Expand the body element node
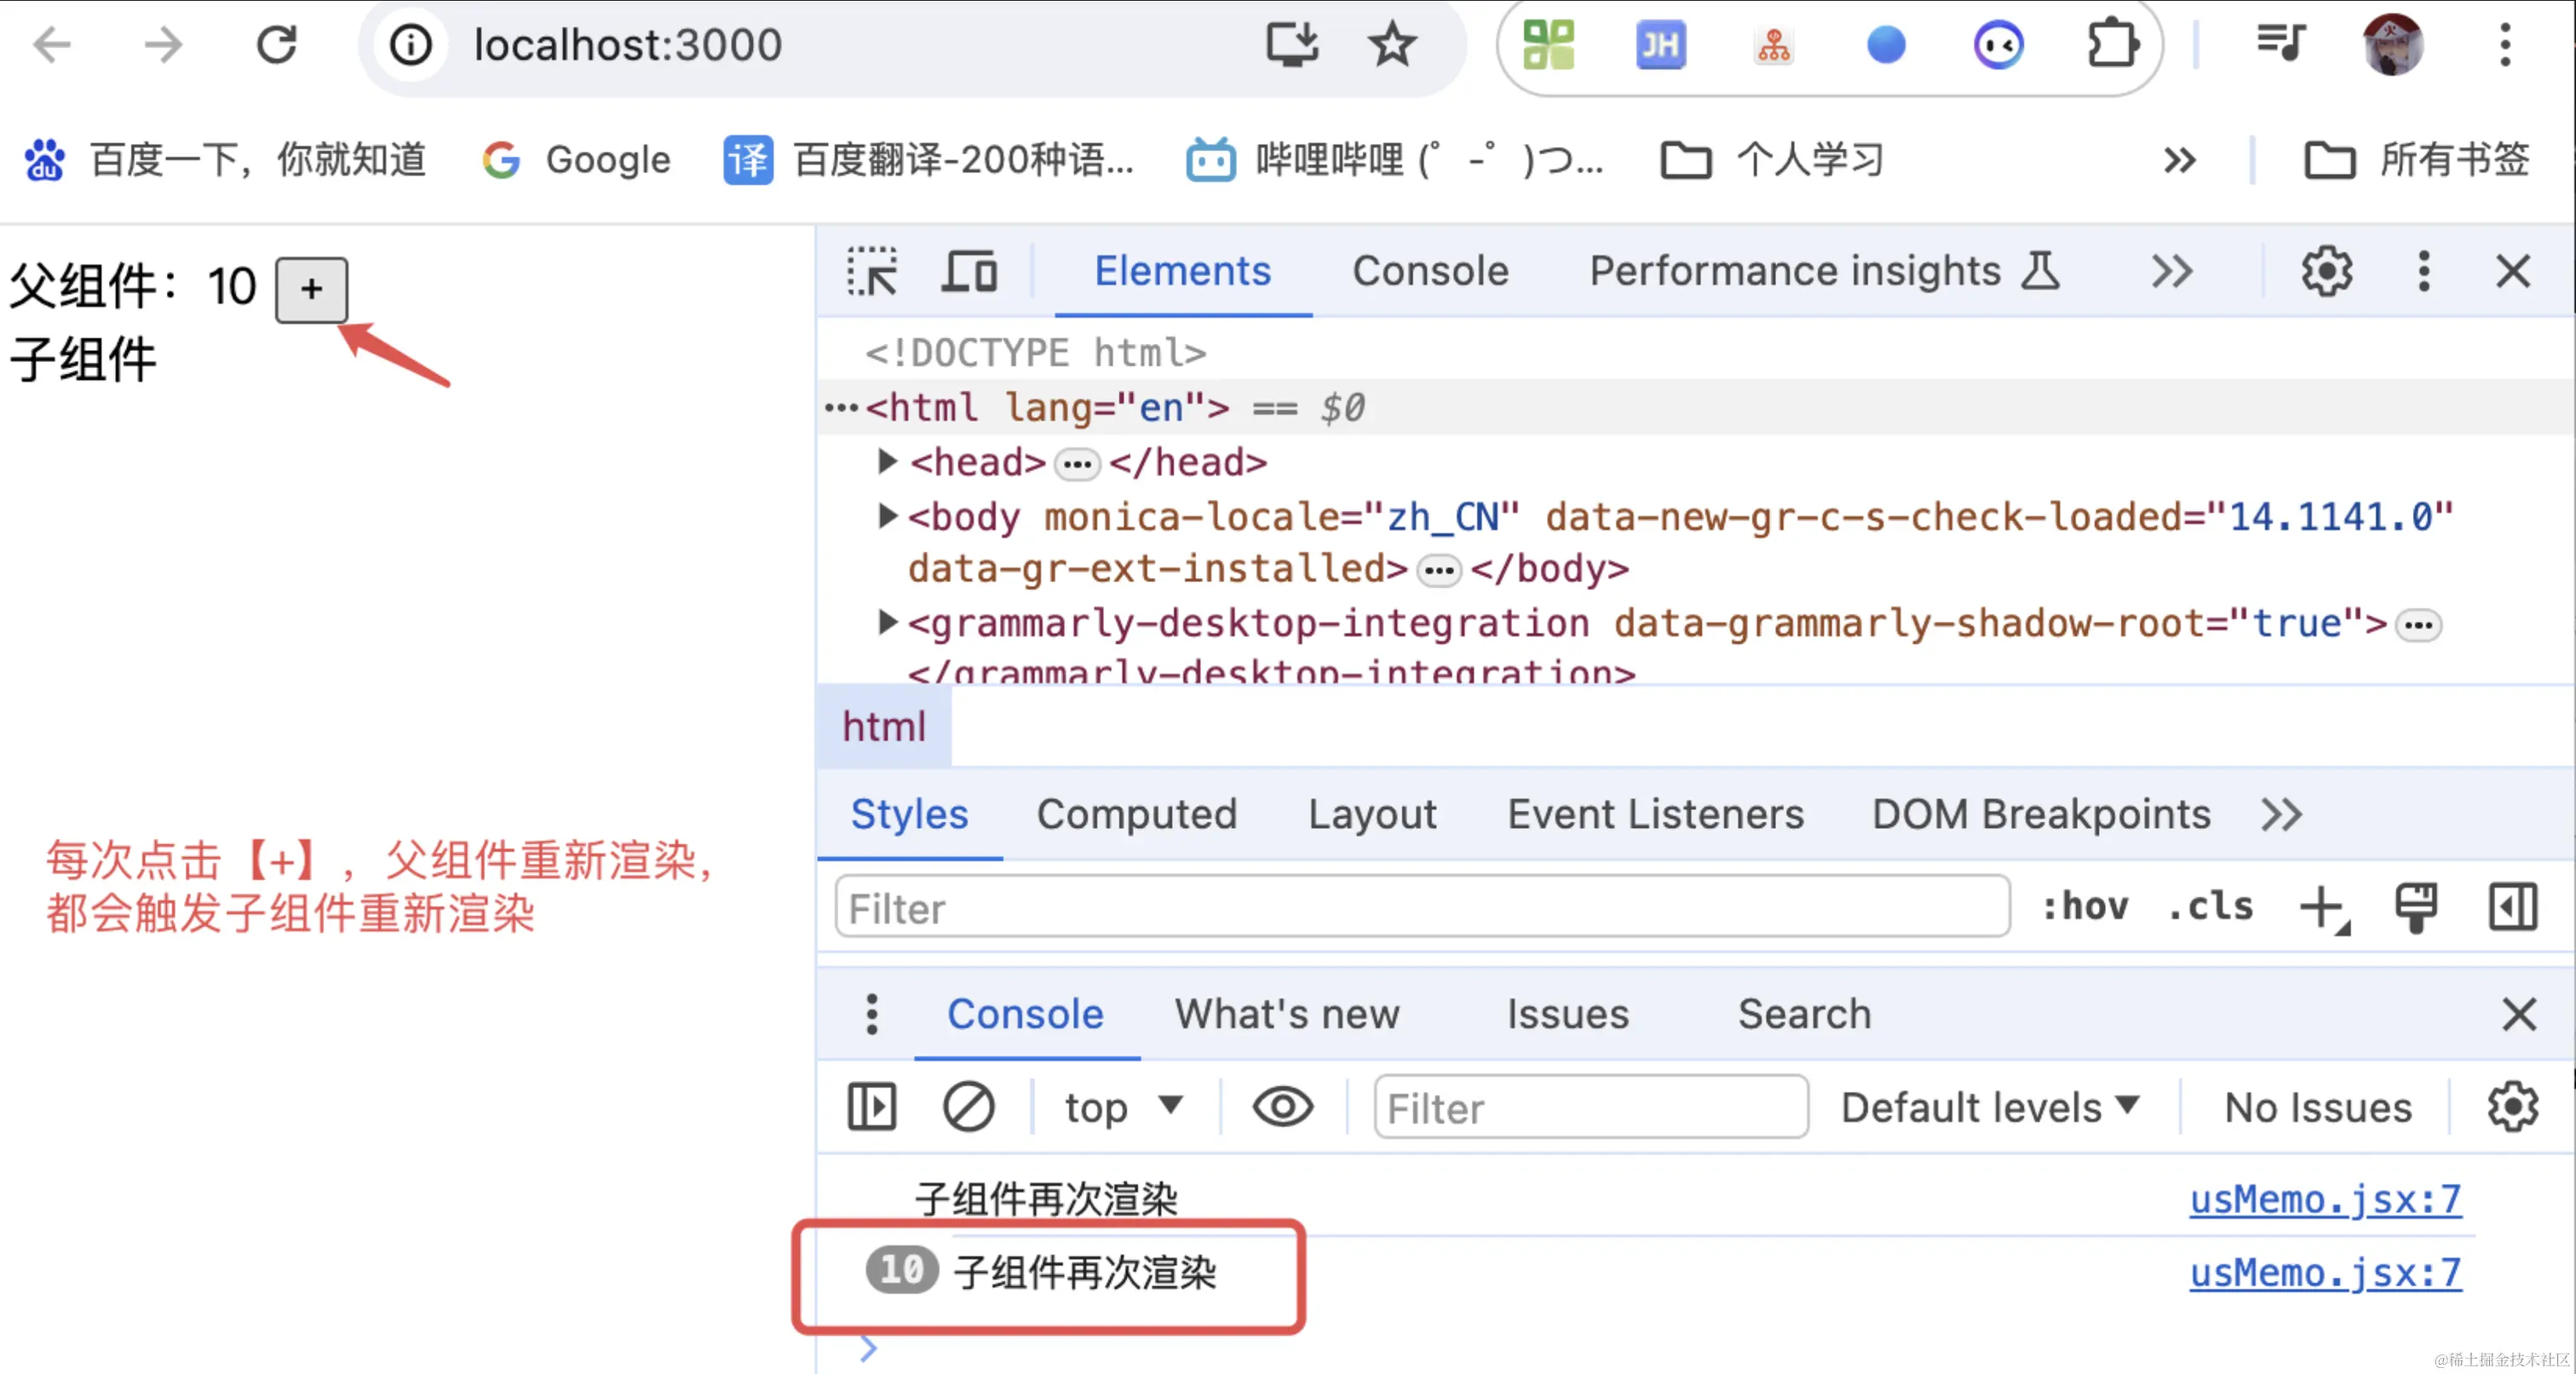 pyautogui.click(x=886, y=516)
